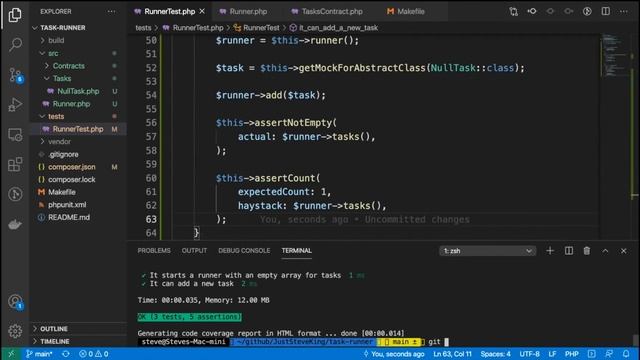
Task: Click synchronize changes icon in status bar
Action: pyautogui.click(x=66, y=354)
